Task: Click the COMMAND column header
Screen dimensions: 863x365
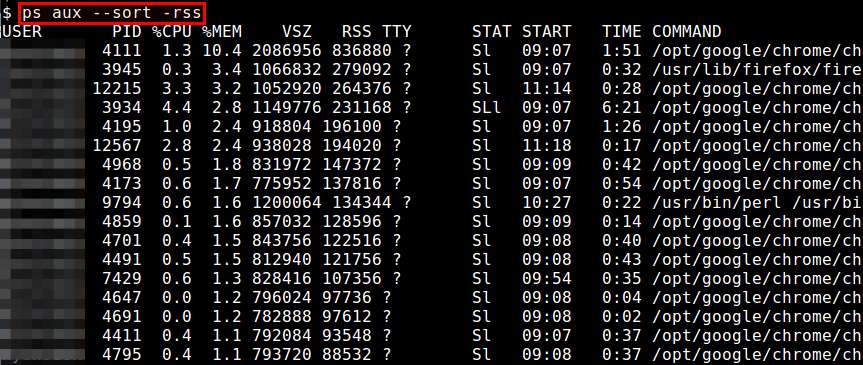Action: [x=686, y=31]
